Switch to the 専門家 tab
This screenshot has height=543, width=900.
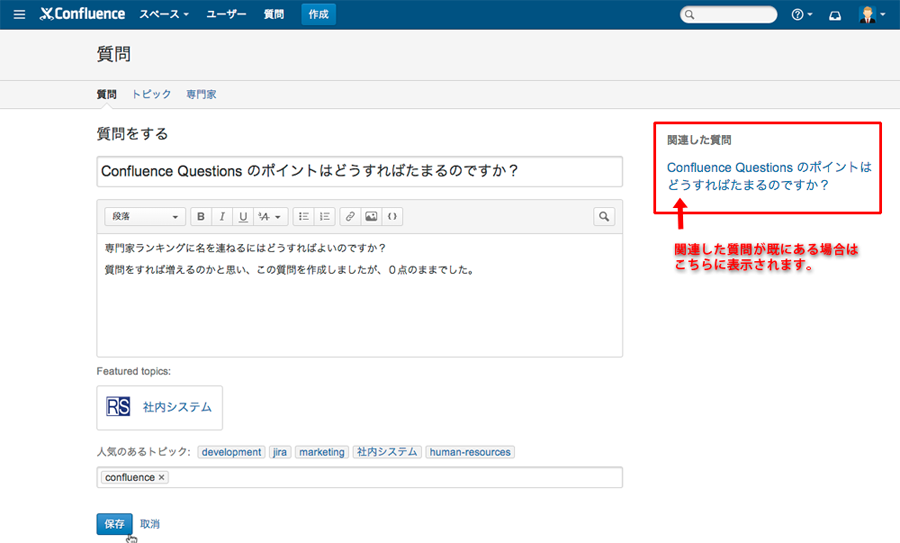point(201,94)
